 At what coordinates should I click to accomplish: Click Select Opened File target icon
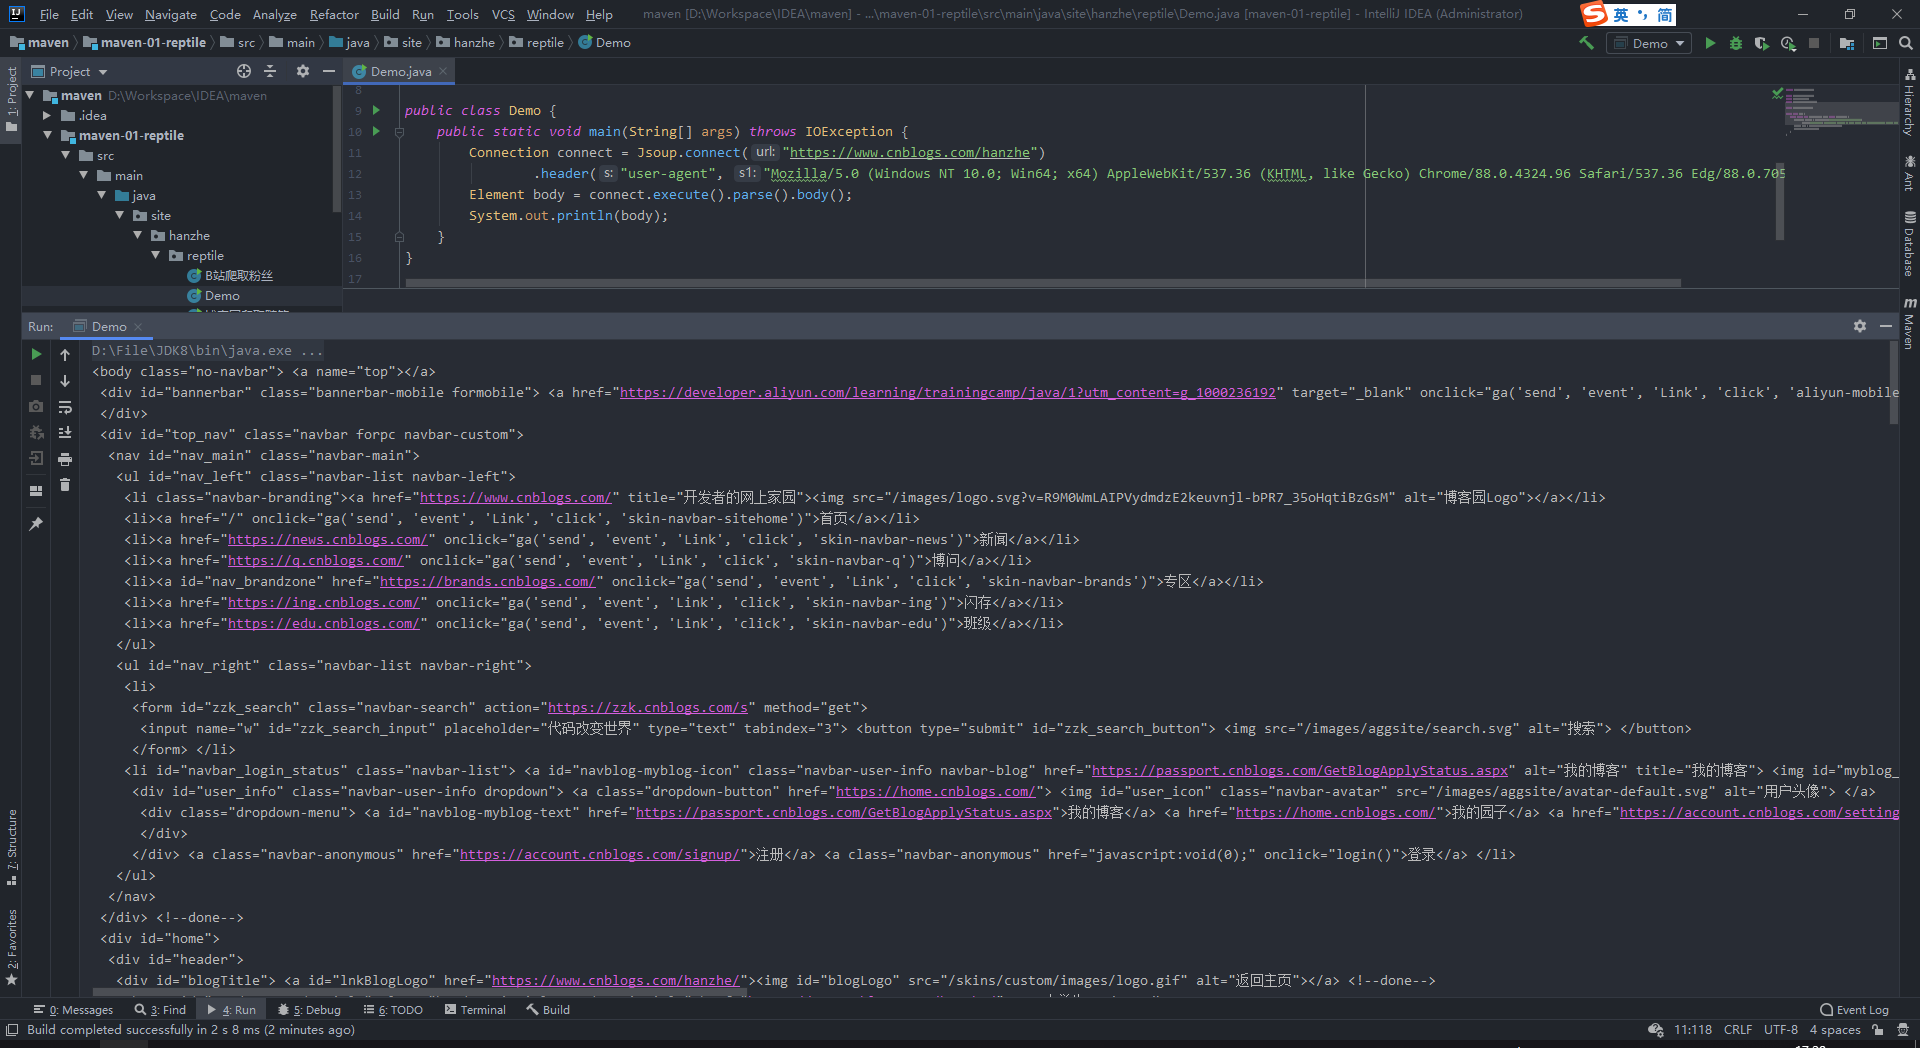(x=244, y=71)
